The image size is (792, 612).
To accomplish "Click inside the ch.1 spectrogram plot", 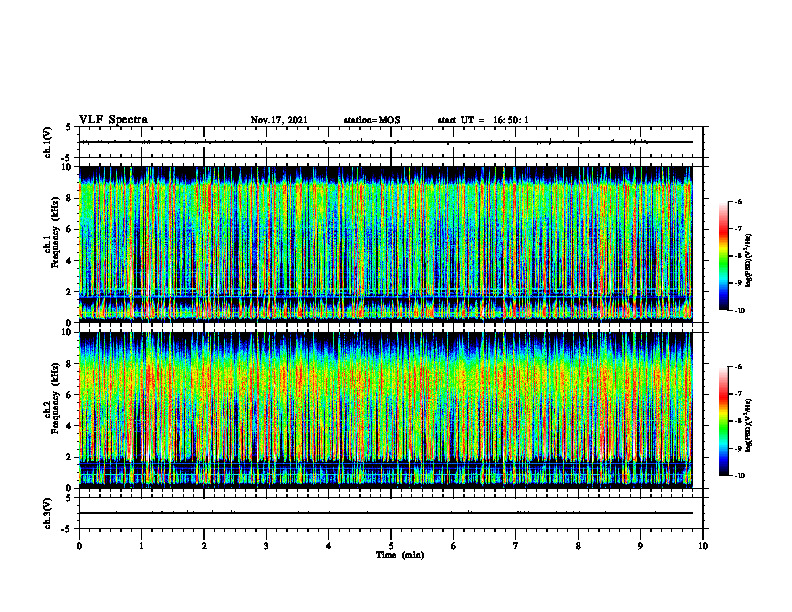I will pyautogui.click(x=385, y=244).
